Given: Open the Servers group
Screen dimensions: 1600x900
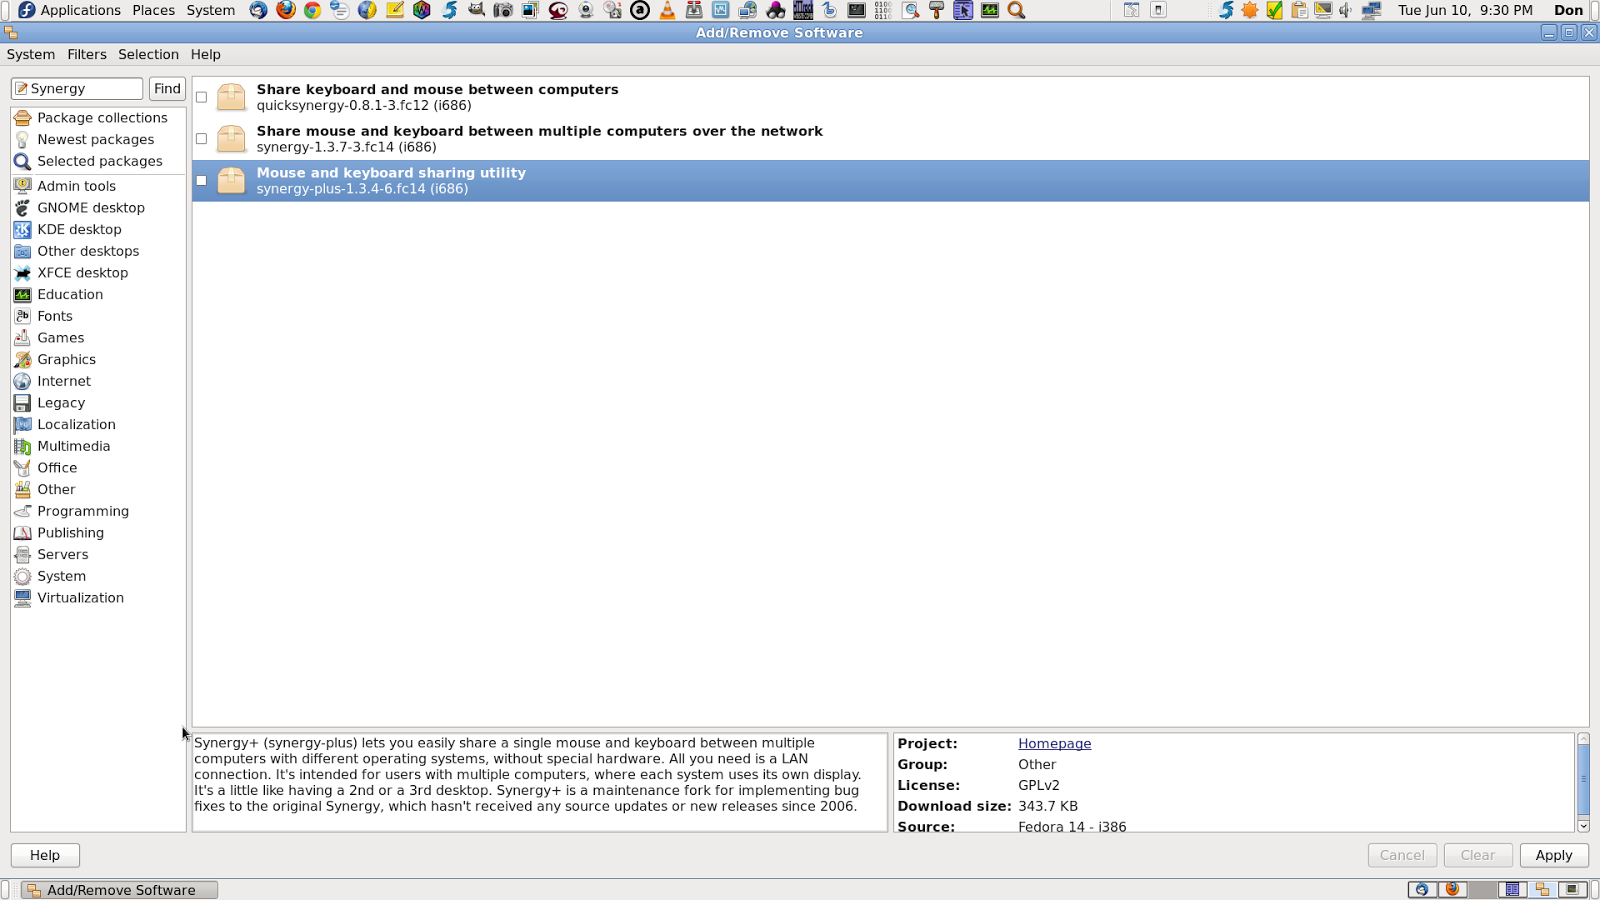Looking at the screenshot, I should 98,555.
